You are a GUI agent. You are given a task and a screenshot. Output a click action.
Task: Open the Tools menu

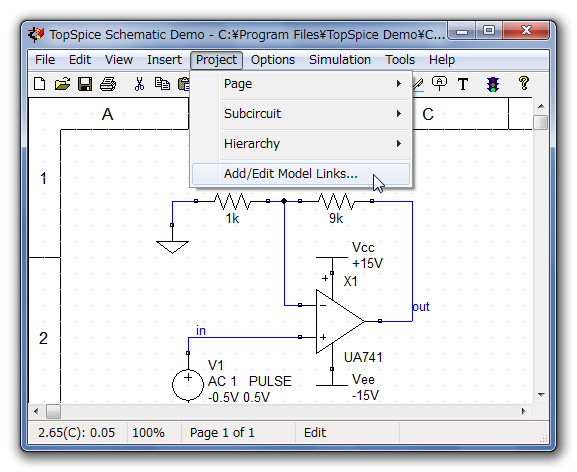tap(400, 60)
